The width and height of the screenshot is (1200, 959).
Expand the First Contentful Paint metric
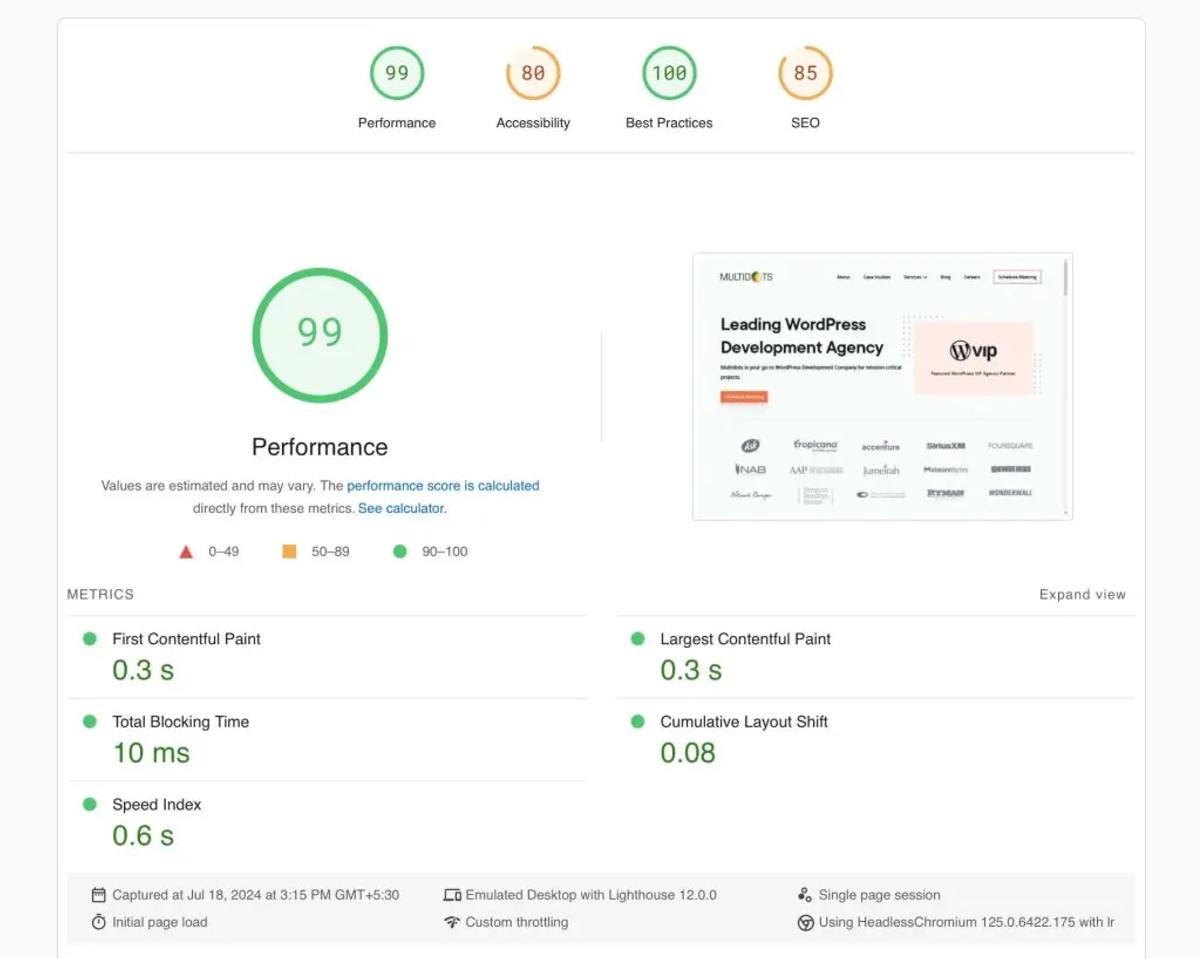327,657
